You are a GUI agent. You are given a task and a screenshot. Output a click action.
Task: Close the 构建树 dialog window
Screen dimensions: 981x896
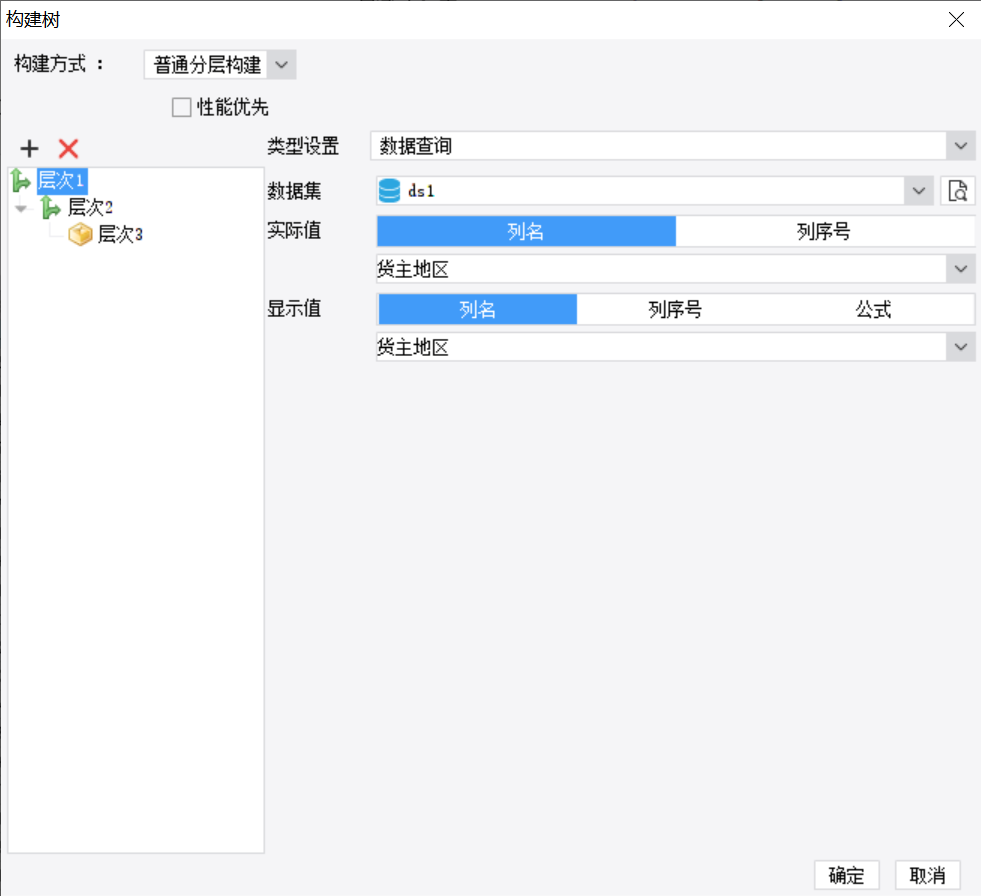956,19
